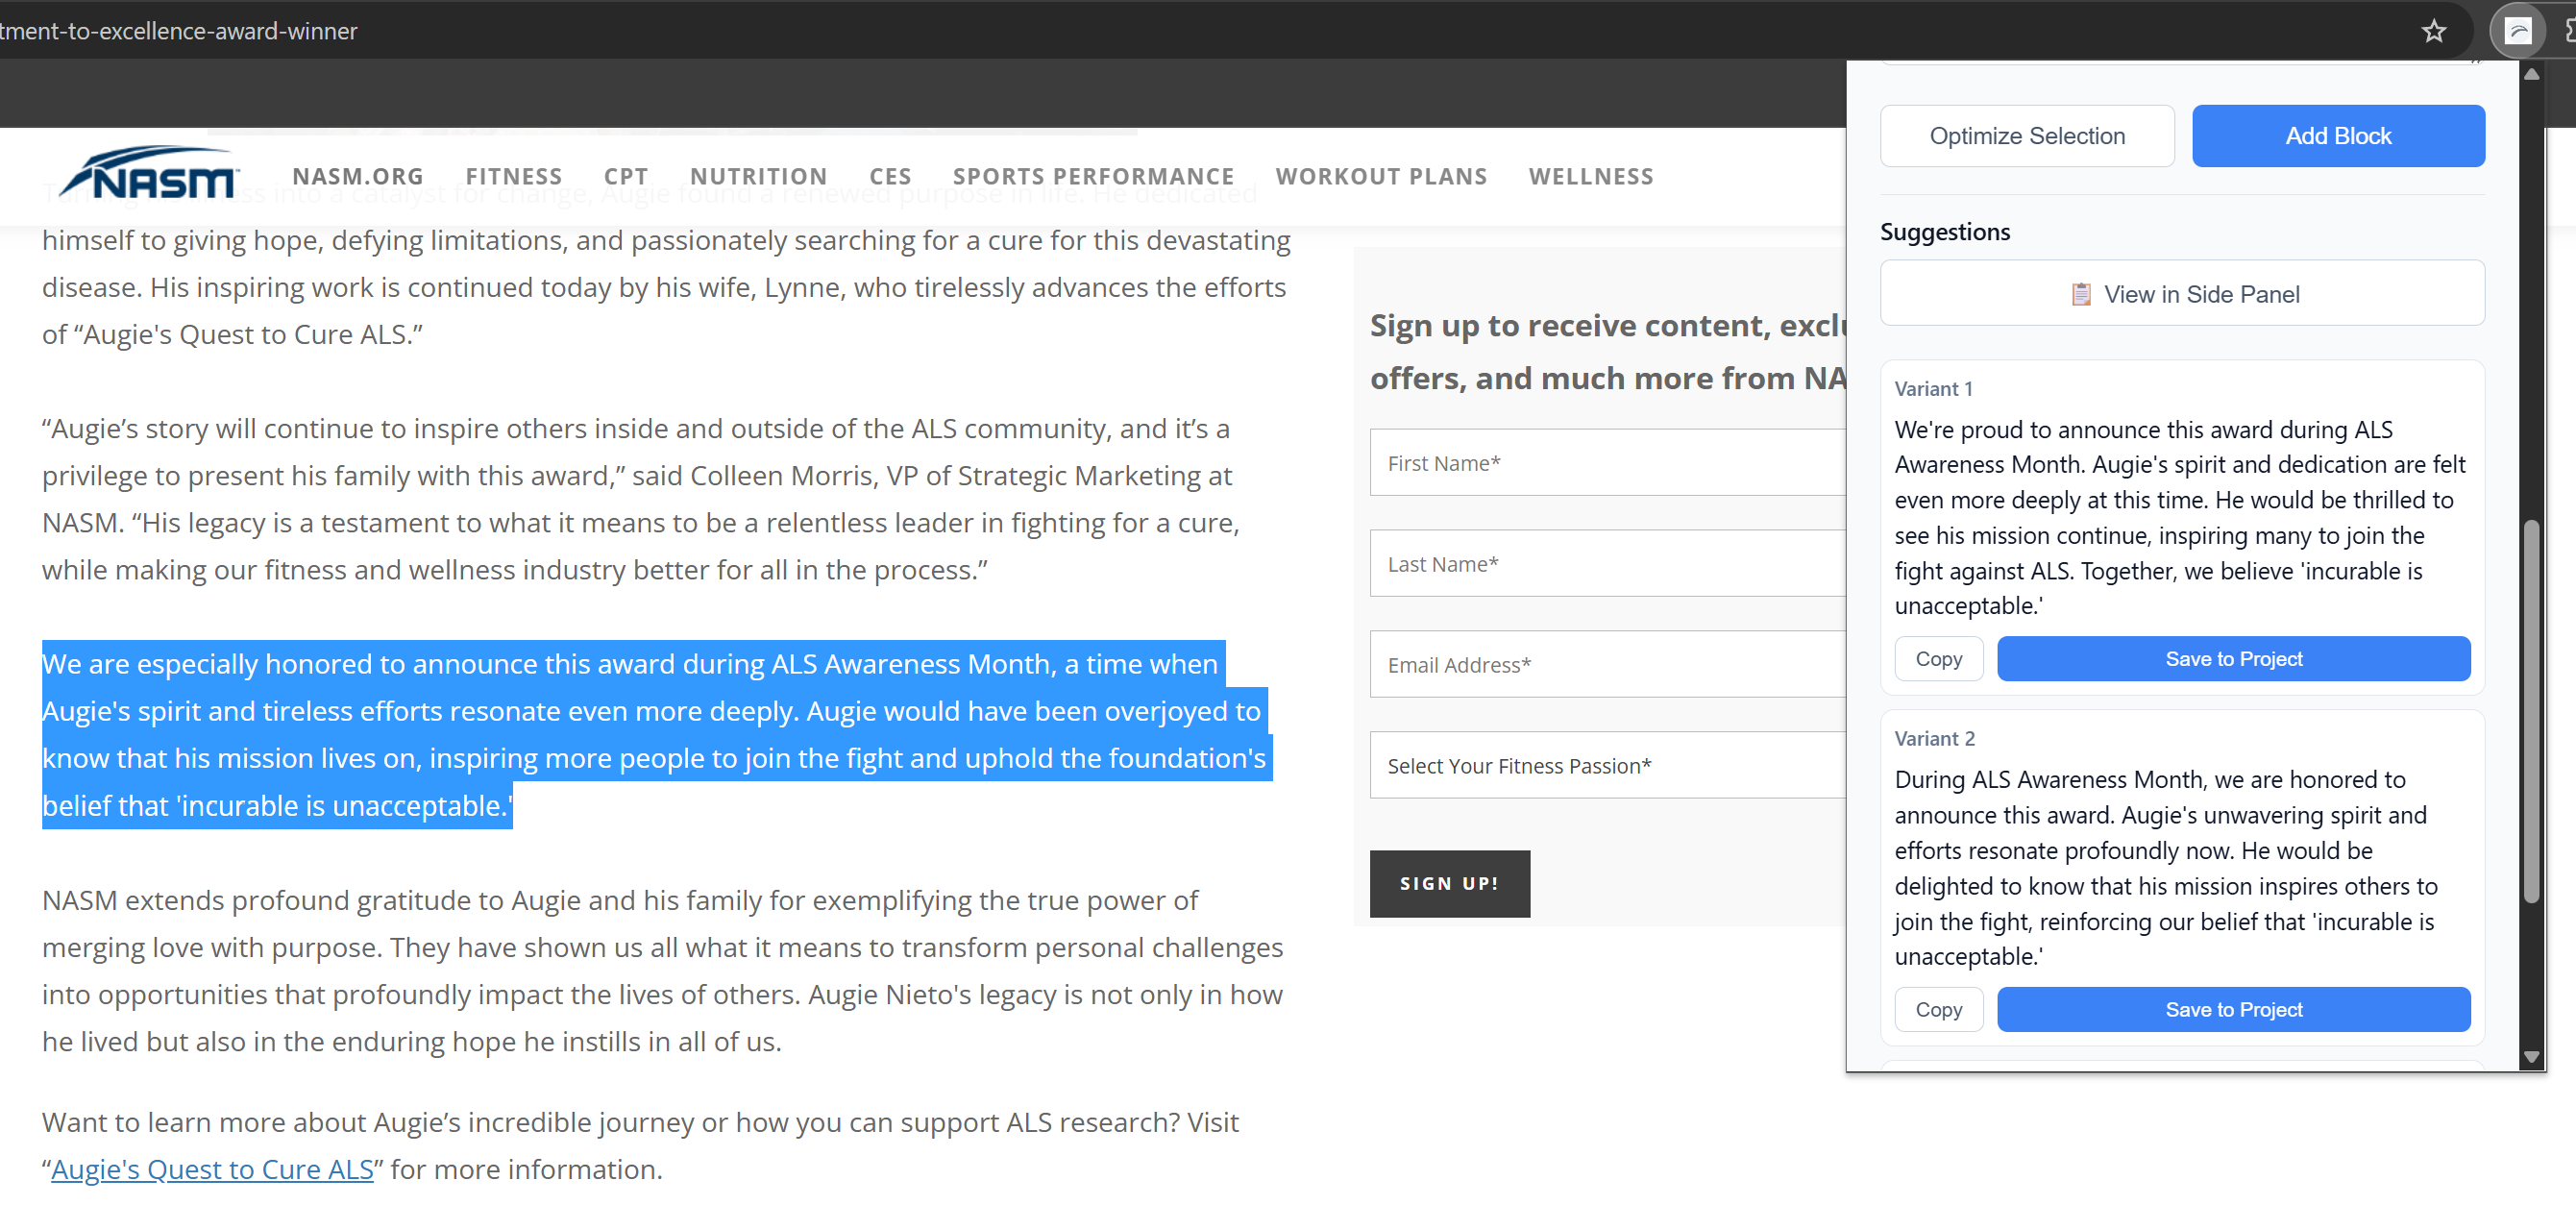The width and height of the screenshot is (2576, 1205).
Task: Click the Optimize Selection button
Action: [x=2027, y=135]
